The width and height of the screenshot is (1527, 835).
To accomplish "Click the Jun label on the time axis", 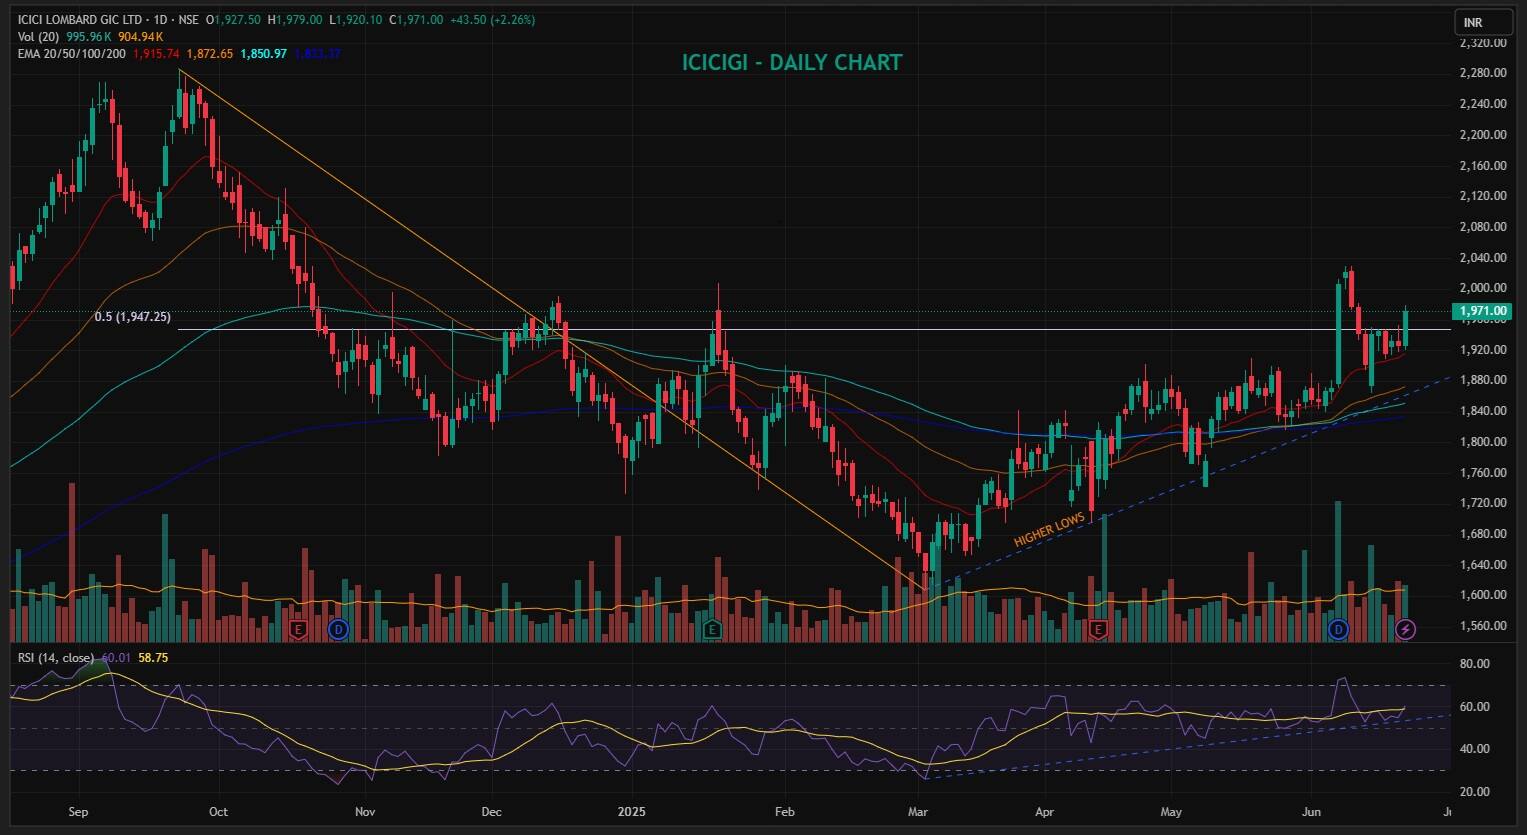I will [1312, 812].
